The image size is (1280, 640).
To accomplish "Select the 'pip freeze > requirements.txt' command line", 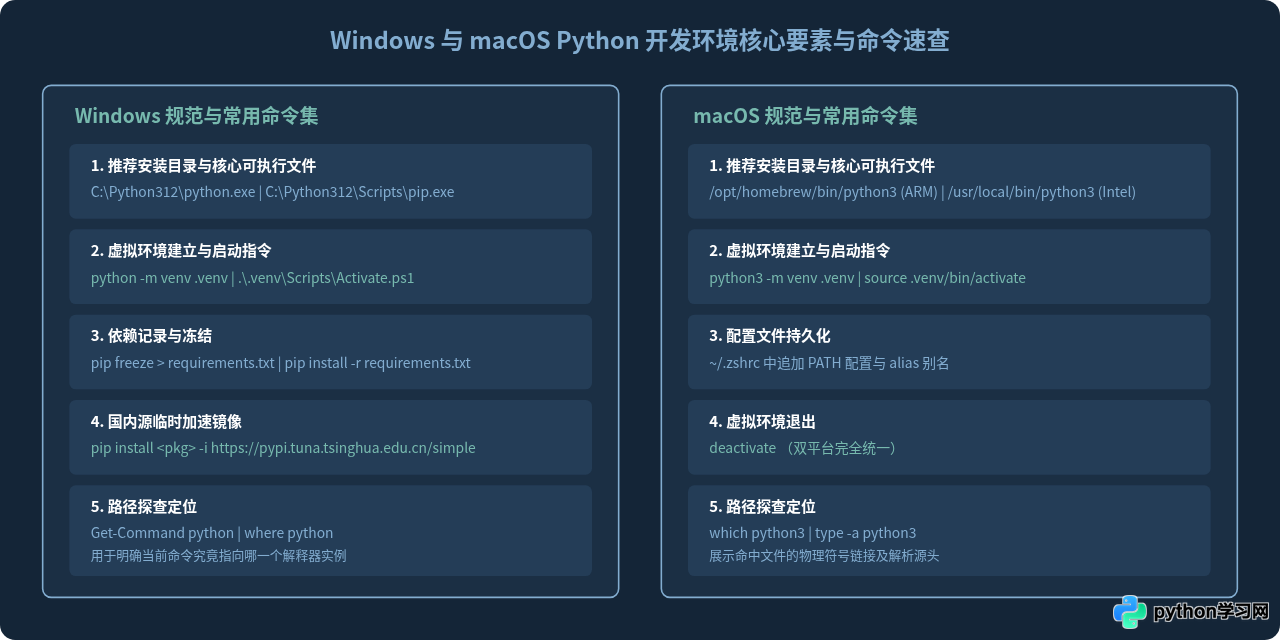I will coord(280,363).
